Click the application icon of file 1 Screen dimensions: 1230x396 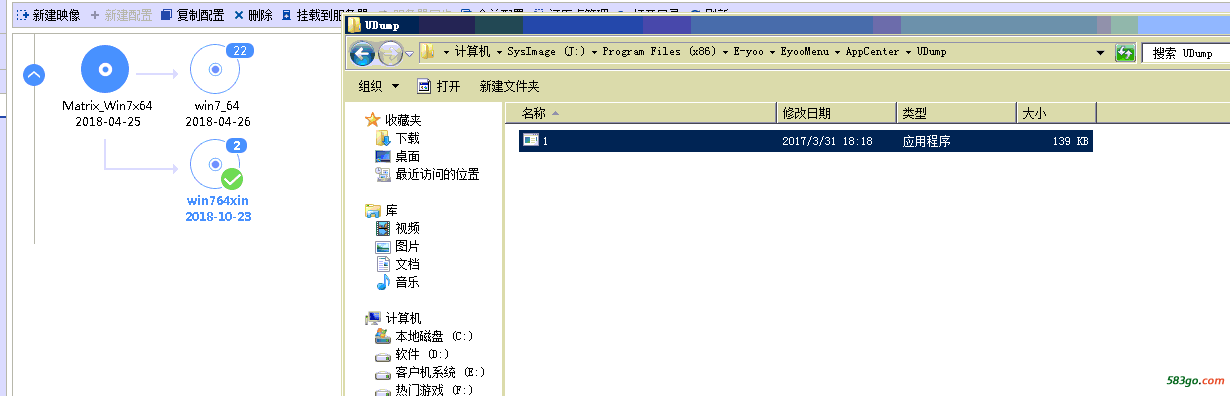pos(530,141)
